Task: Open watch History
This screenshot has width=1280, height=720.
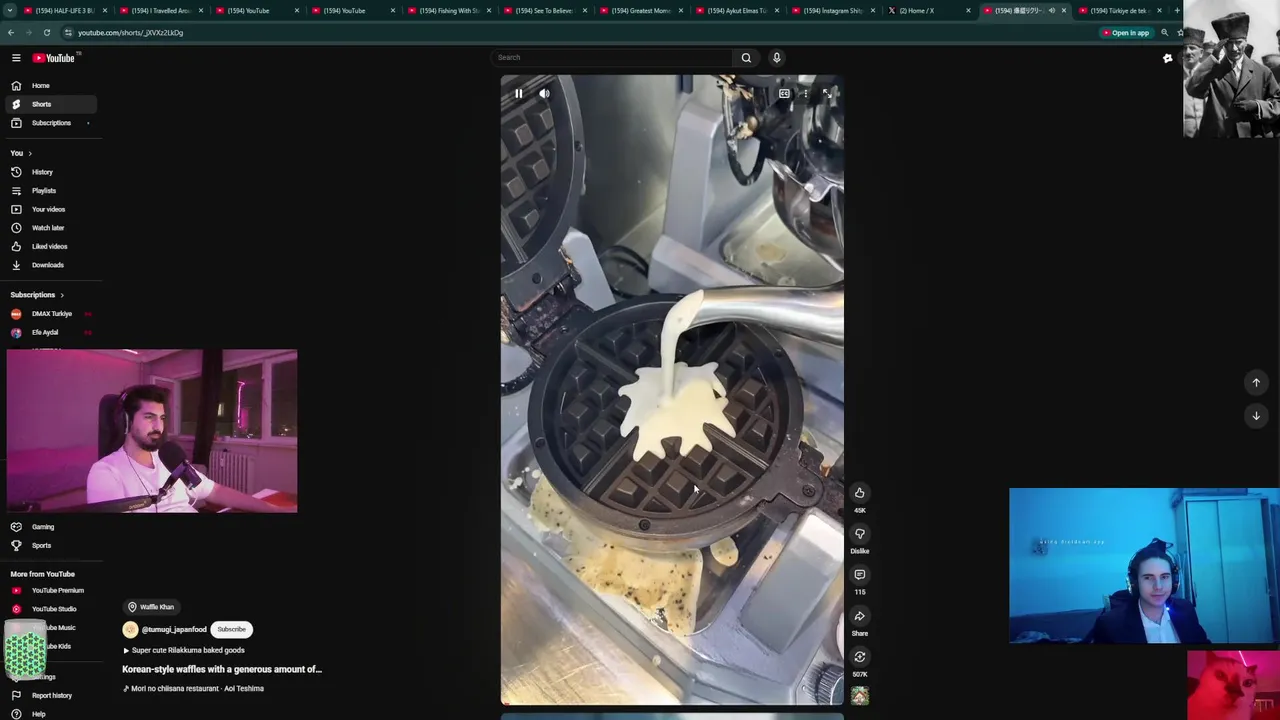Action: (x=49, y=172)
